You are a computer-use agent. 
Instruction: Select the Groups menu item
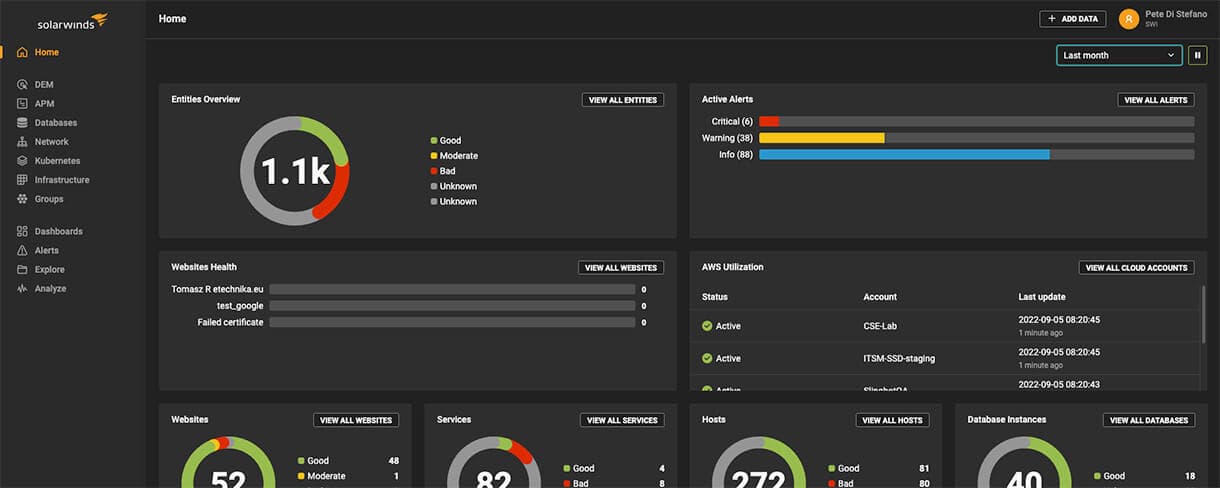tap(49, 199)
